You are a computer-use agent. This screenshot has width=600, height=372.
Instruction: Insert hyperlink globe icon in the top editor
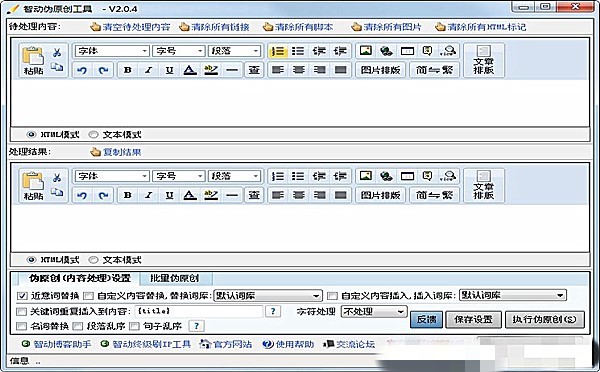tap(386, 51)
